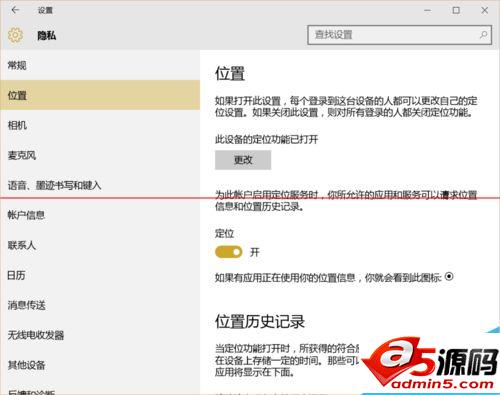500x395 pixels.
Task: Close the settings window
Action: pyautogui.click(x=485, y=10)
